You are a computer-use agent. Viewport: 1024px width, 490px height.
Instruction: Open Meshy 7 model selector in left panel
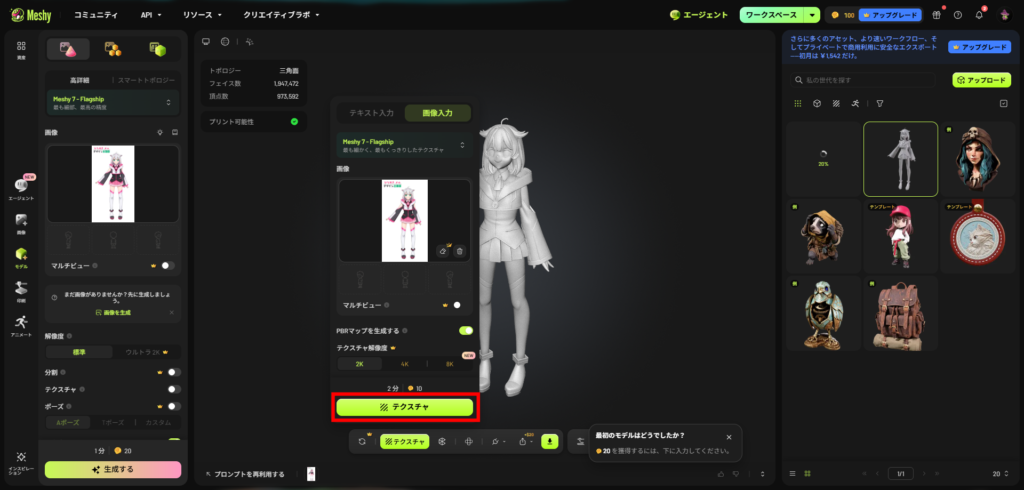click(x=112, y=103)
